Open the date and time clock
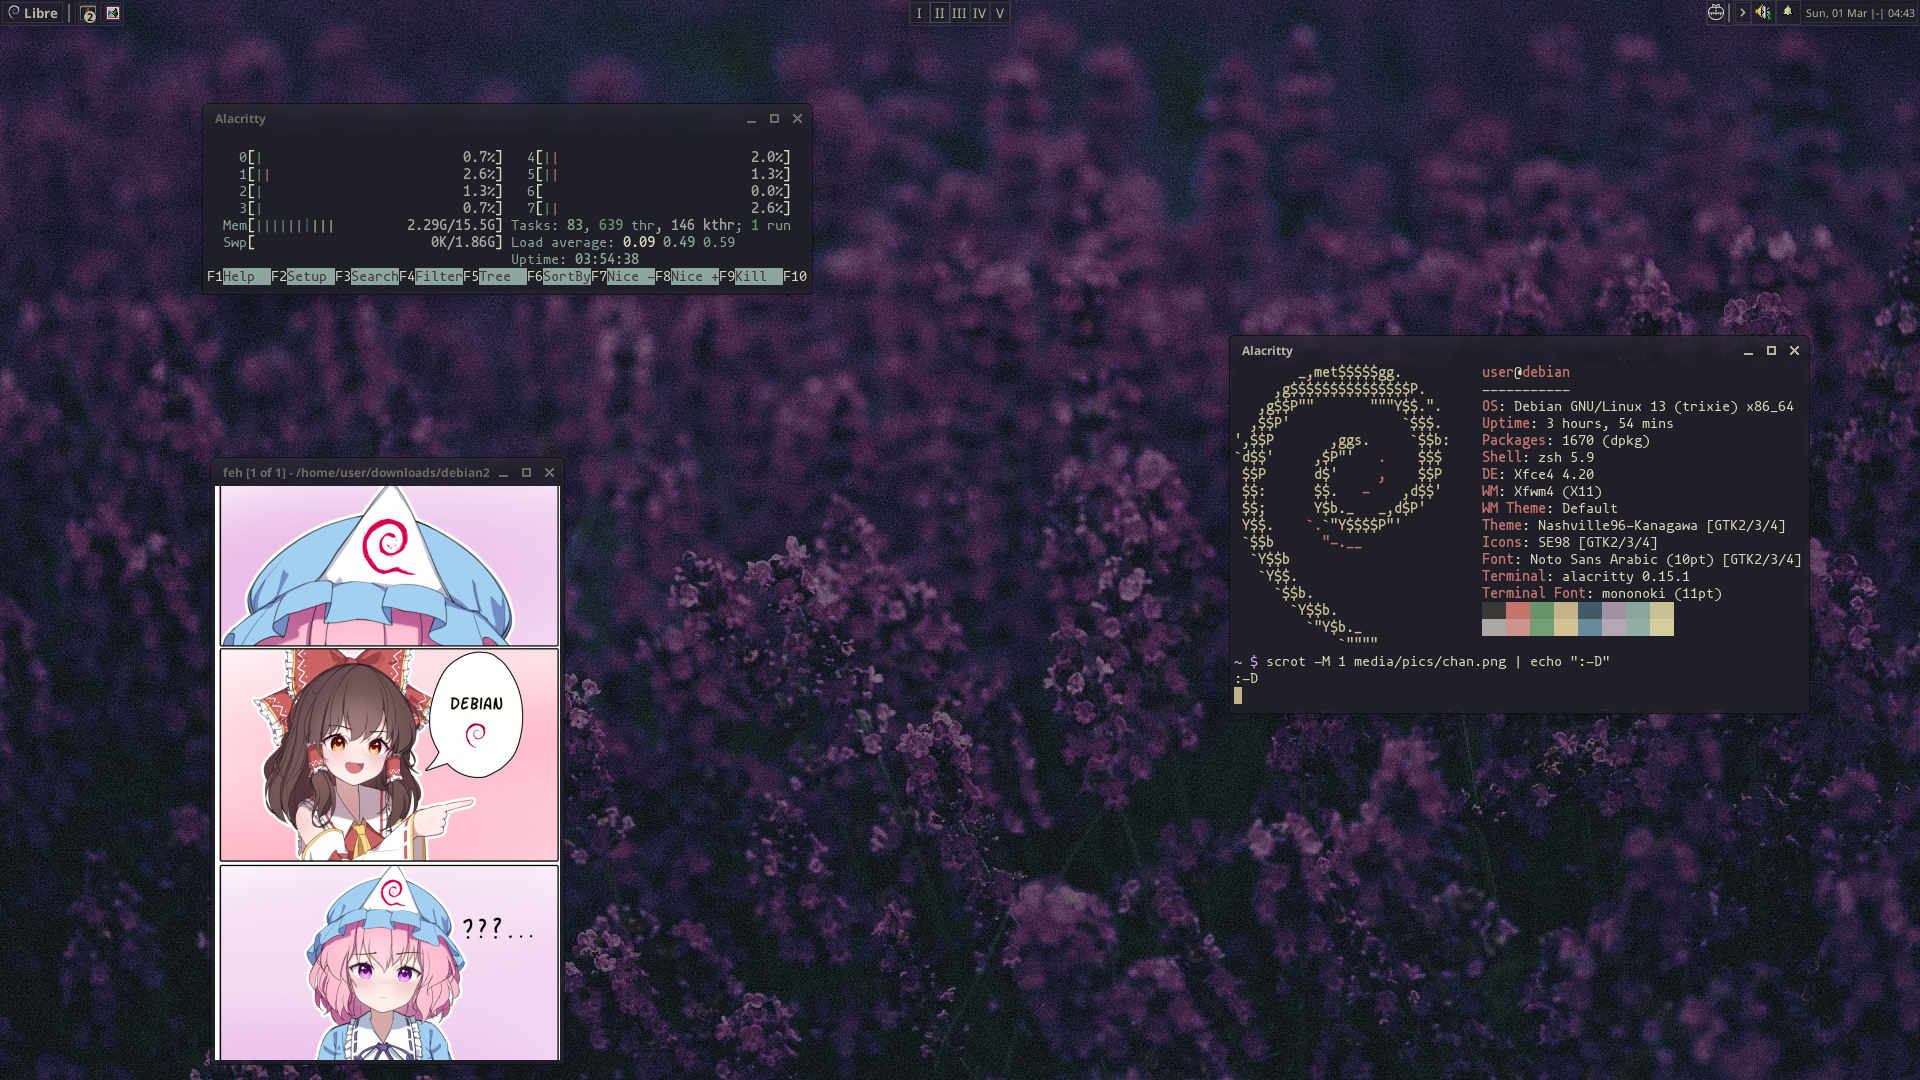The image size is (1920, 1080). tap(1859, 13)
